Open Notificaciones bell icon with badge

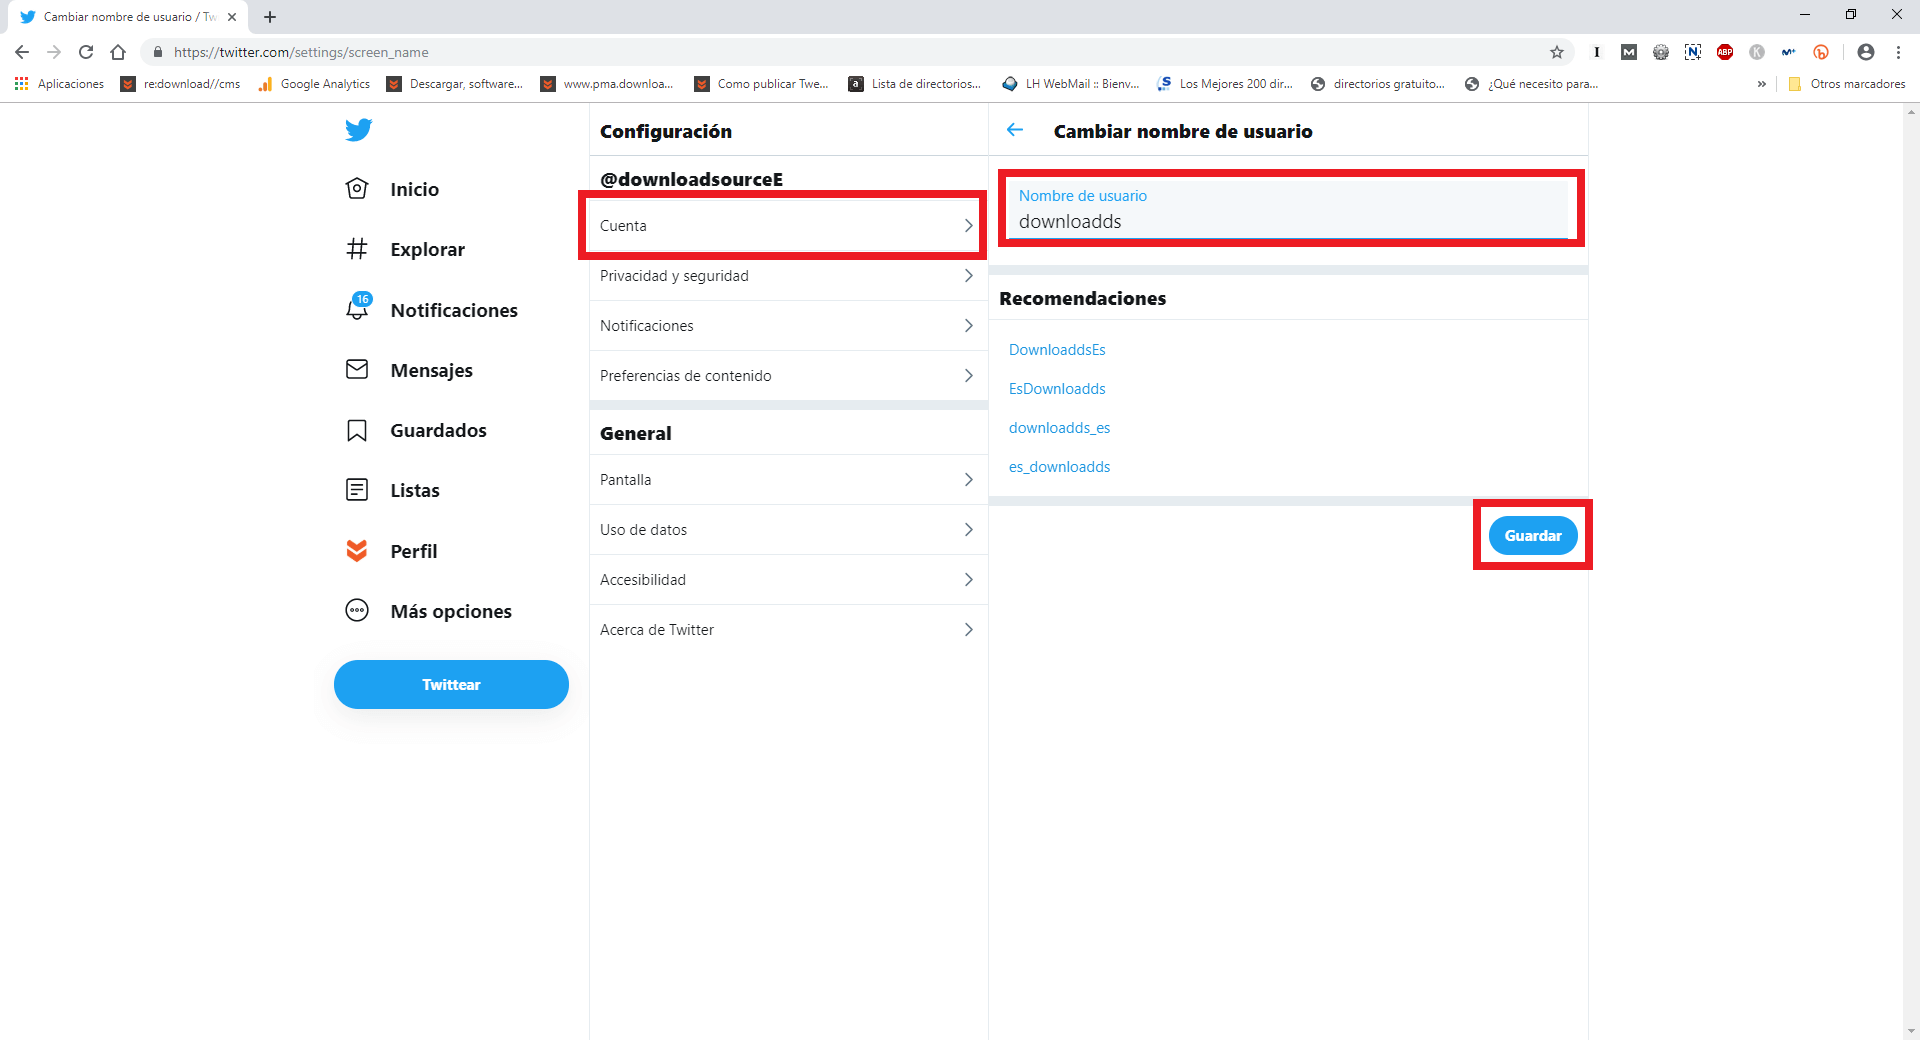[358, 307]
